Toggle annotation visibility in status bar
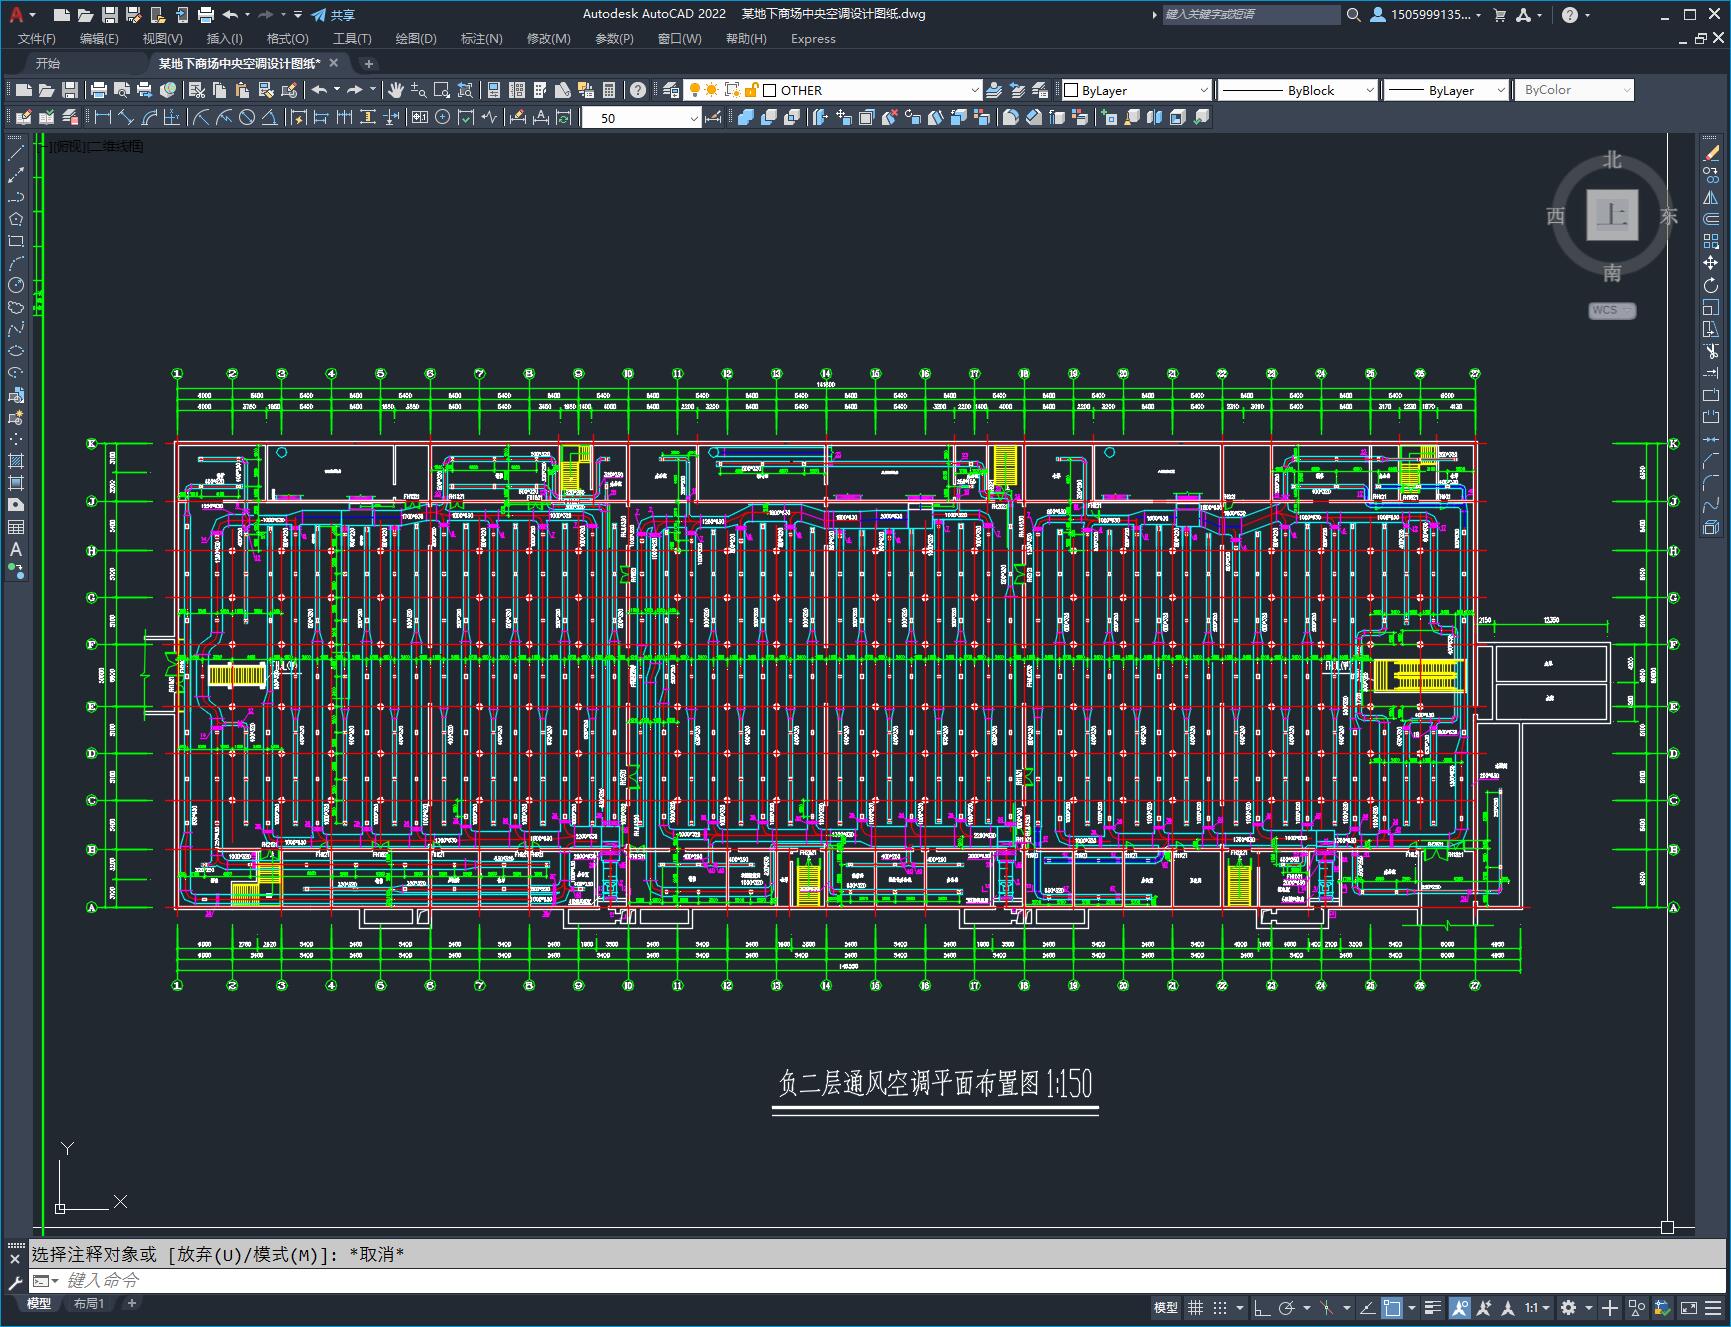Image resolution: width=1731 pixels, height=1327 pixels. 1460,1307
